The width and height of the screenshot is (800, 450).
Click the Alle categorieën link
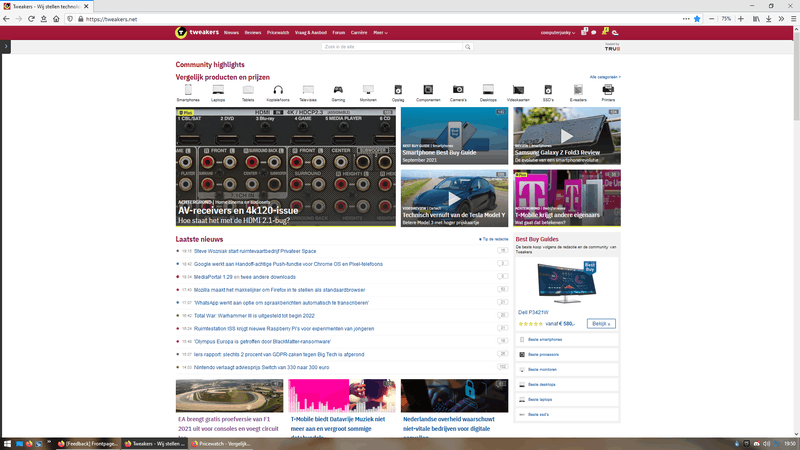(605, 77)
